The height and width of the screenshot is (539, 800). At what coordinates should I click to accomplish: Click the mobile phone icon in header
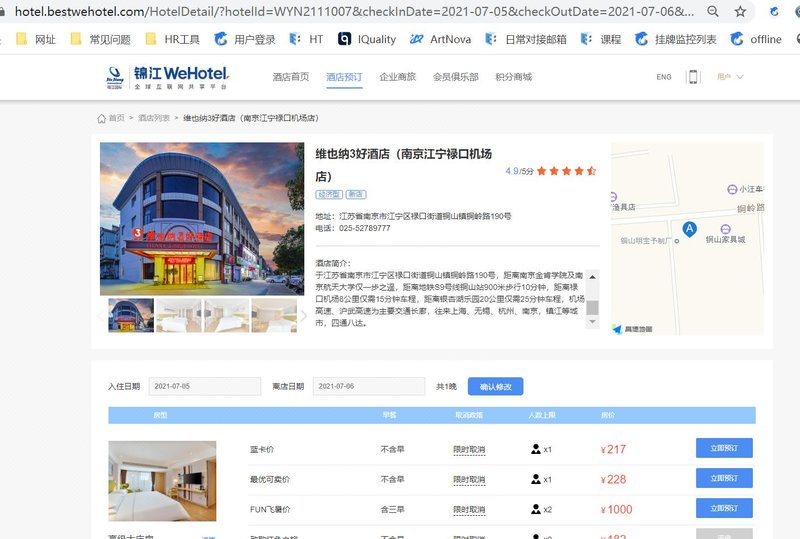[x=692, y=77]
